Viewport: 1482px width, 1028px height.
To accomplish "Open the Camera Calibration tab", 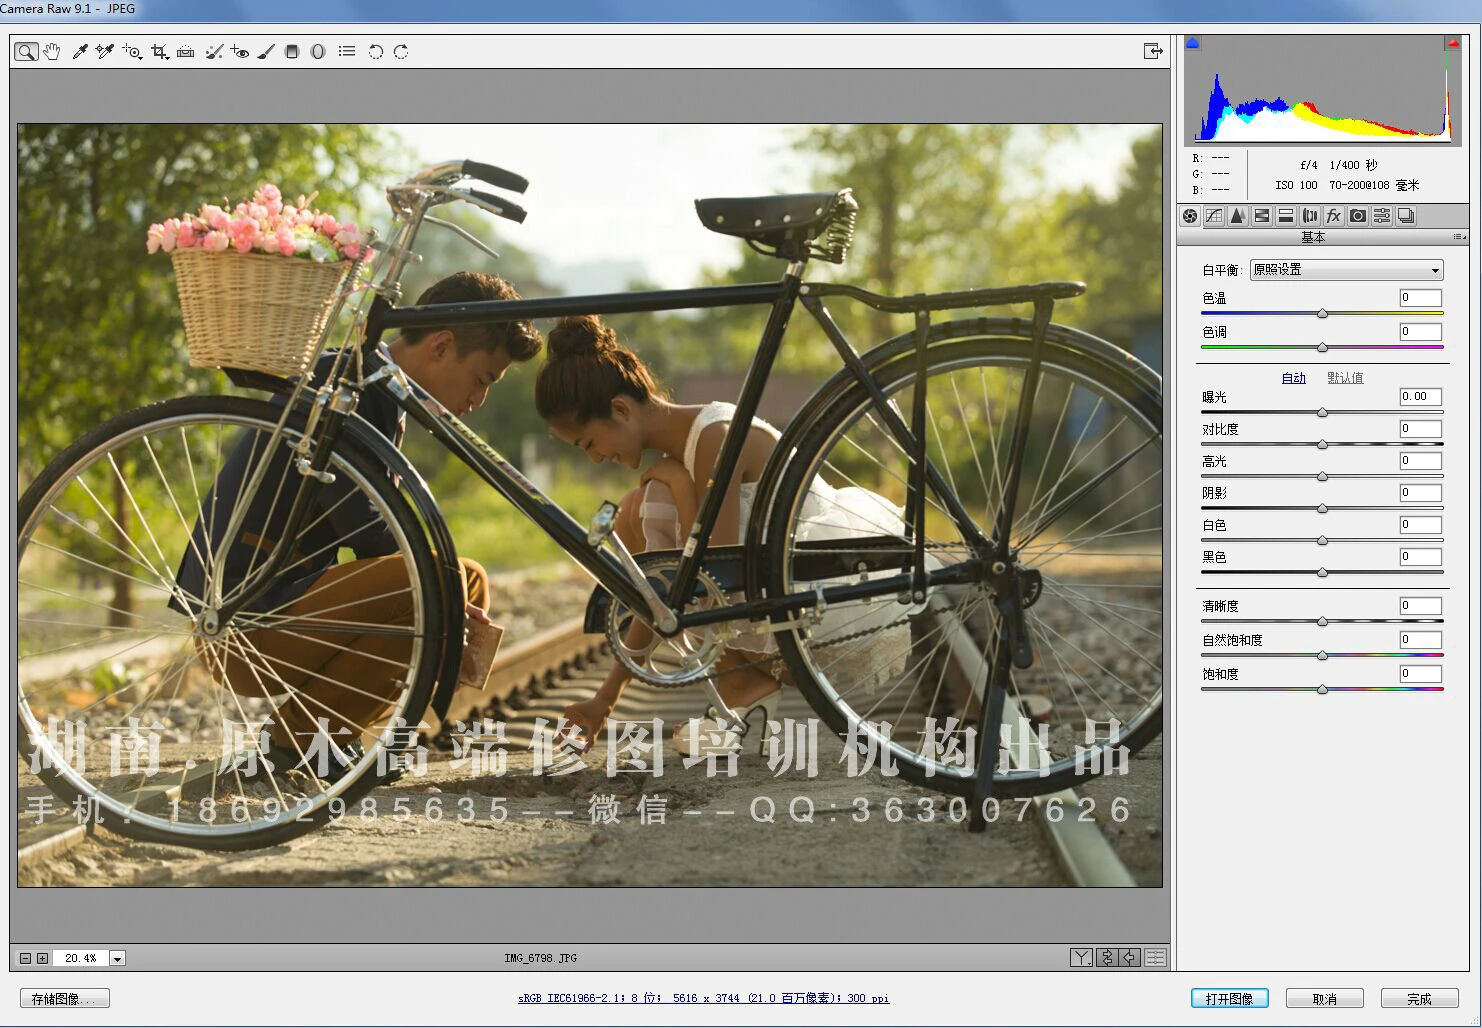I will pyautogui.click(x=1358, y=216).
